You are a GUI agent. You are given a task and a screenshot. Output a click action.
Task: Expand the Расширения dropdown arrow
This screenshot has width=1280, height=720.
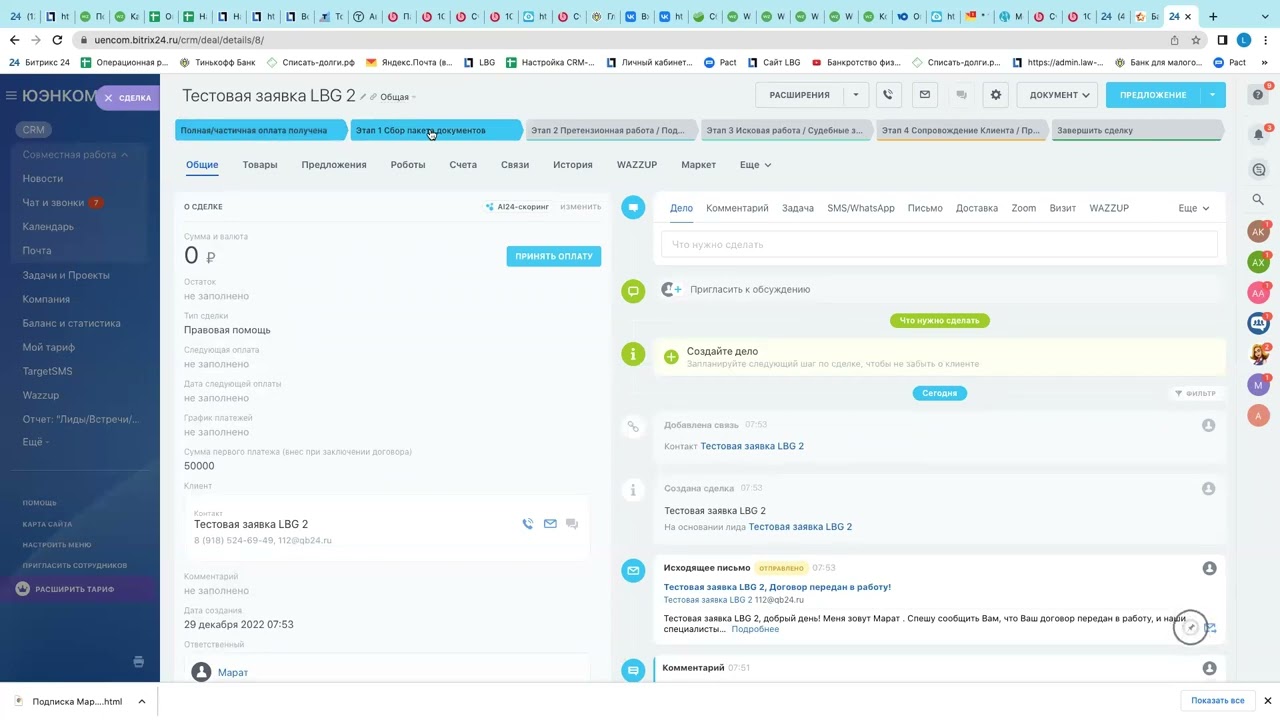(x=856, y=95)
